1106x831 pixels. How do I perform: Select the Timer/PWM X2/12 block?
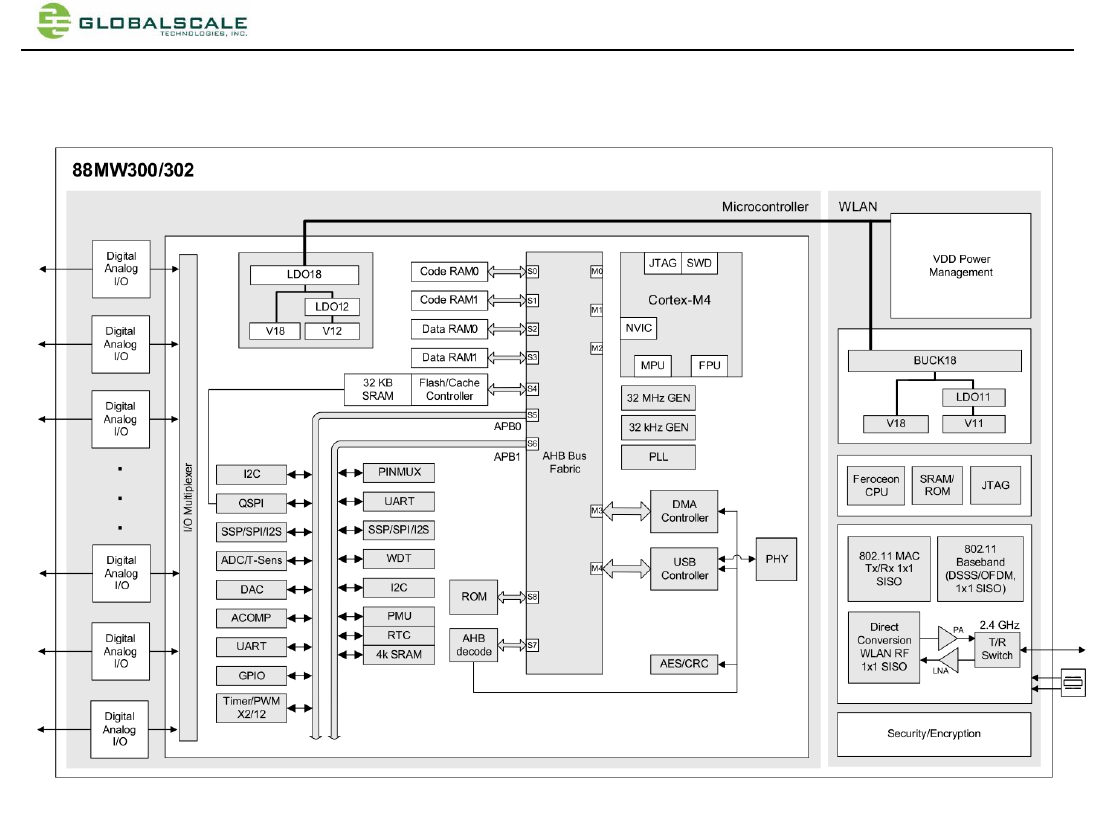251,708
